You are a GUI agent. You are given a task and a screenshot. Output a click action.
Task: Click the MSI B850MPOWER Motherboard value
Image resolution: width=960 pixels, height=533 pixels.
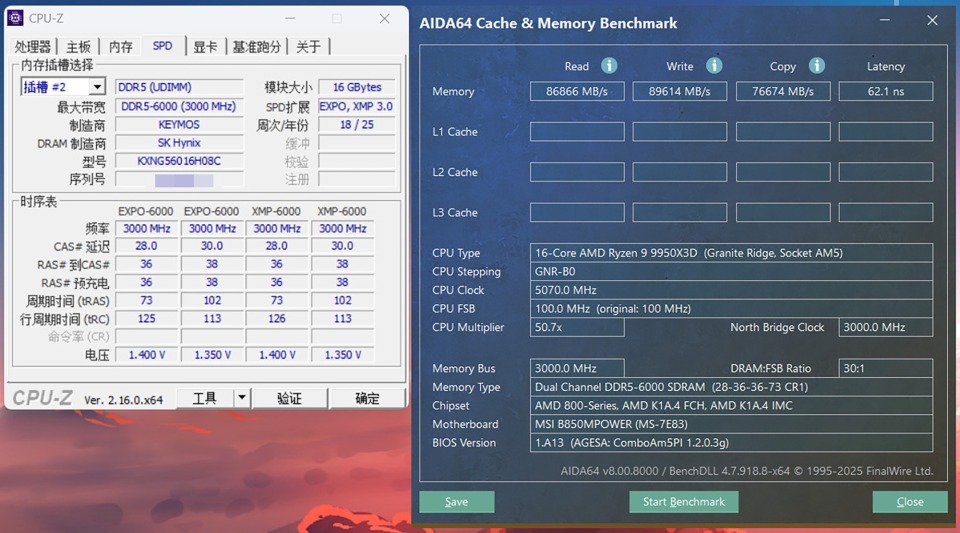732,424
